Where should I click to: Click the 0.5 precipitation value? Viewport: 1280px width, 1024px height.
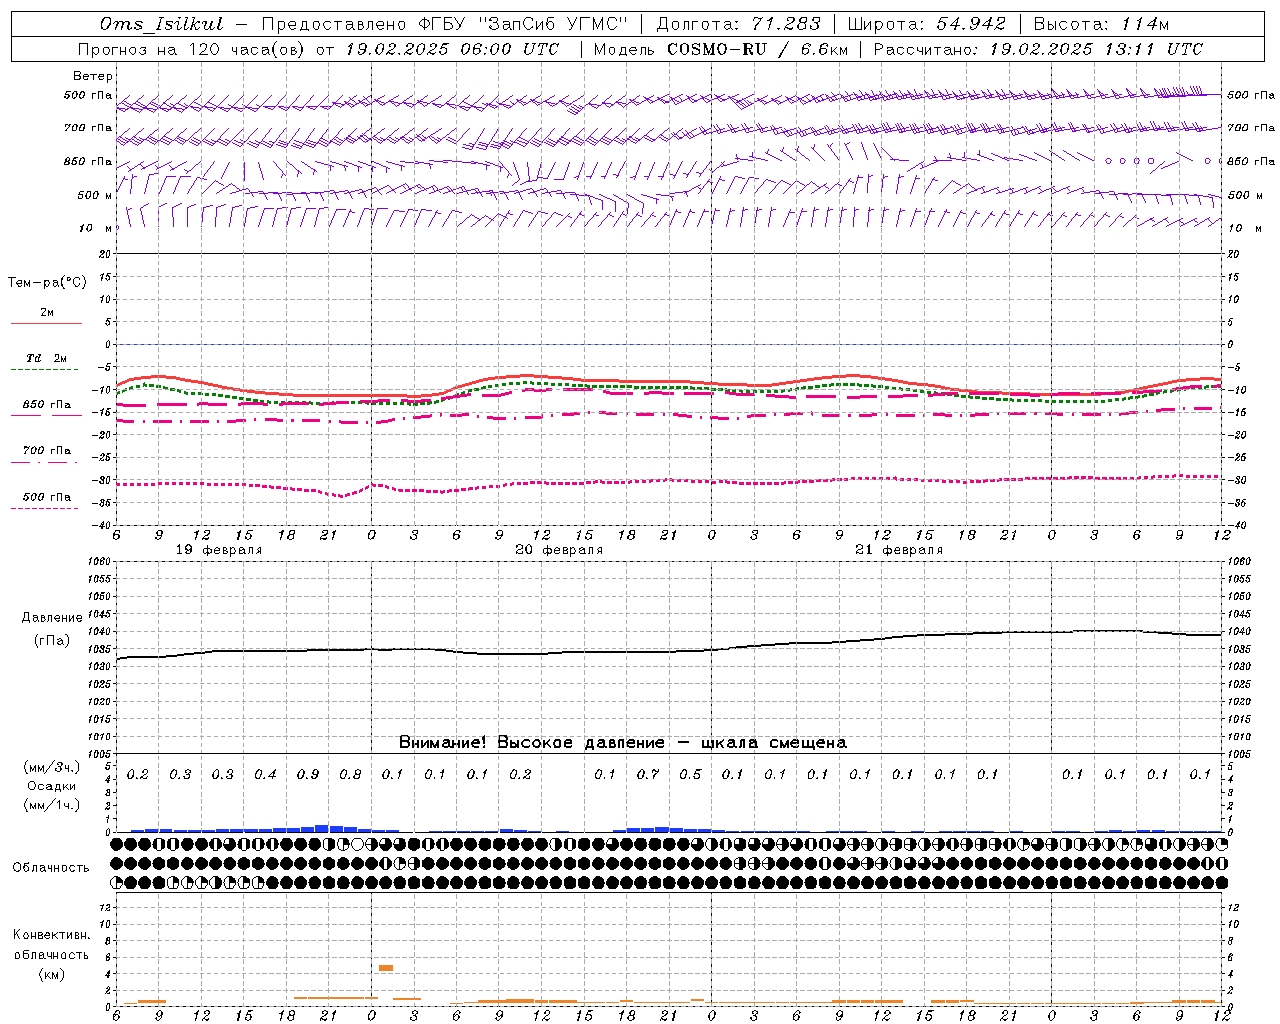point(690,775)
